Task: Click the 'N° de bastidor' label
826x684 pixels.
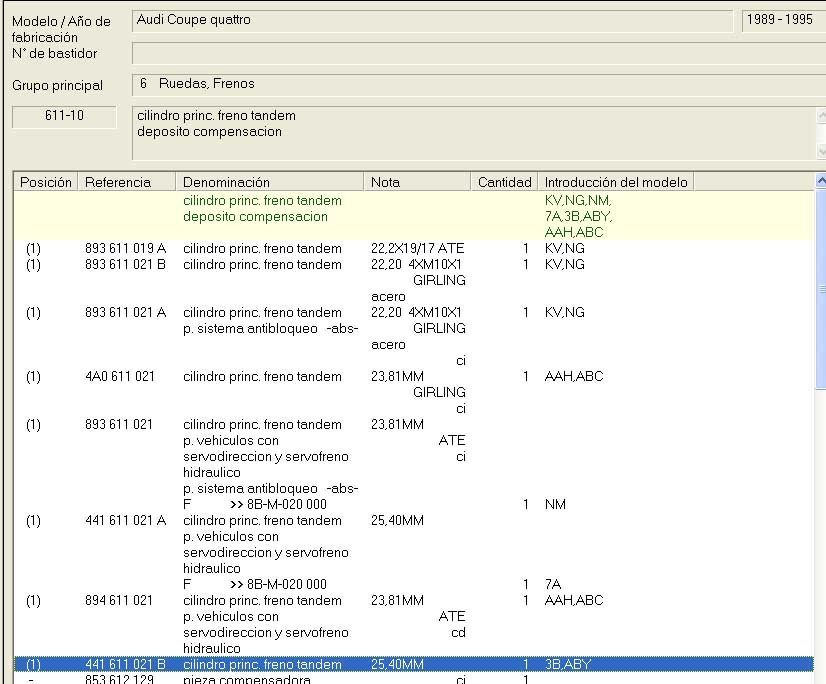Action: (x=54, y=53)
